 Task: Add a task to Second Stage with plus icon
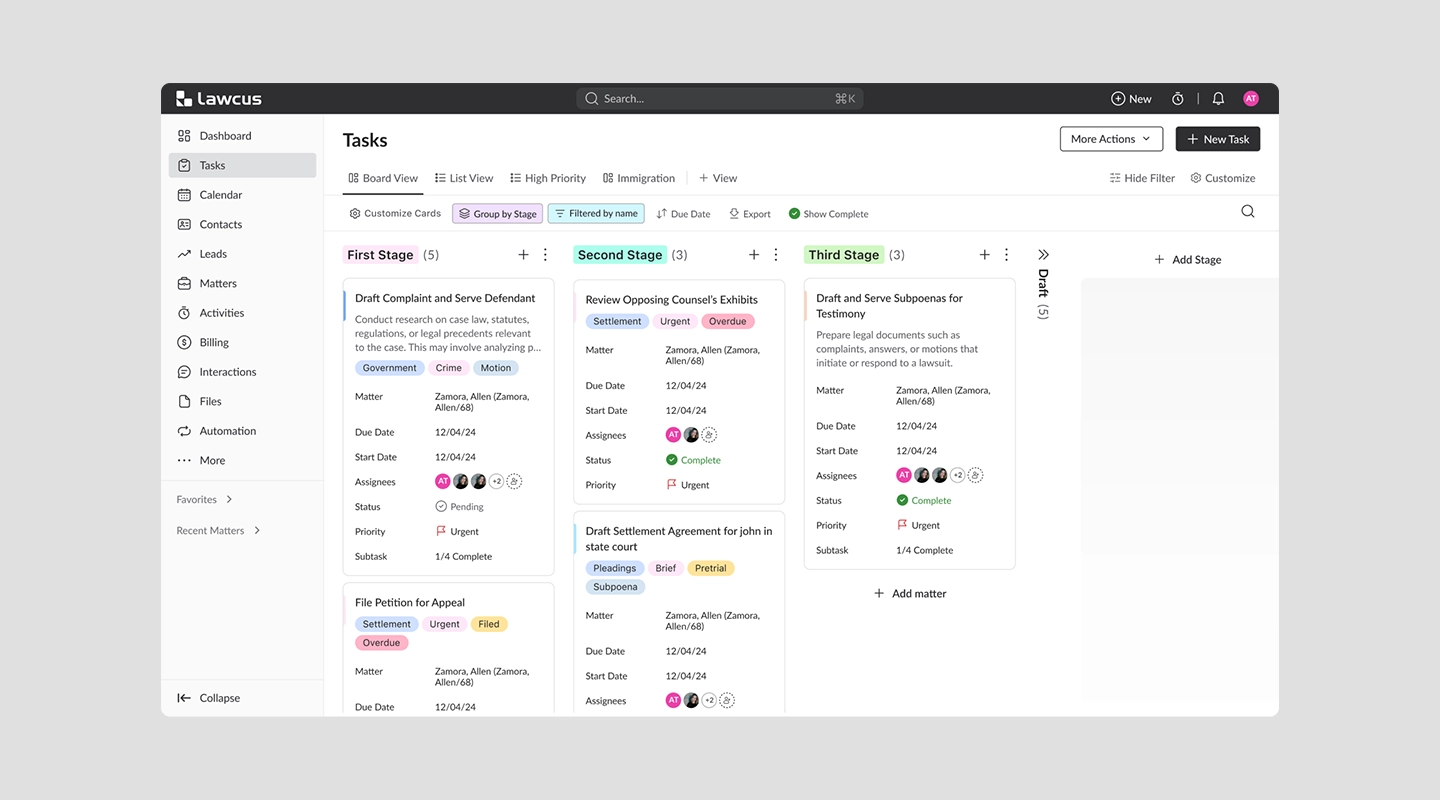click(754, 255)
